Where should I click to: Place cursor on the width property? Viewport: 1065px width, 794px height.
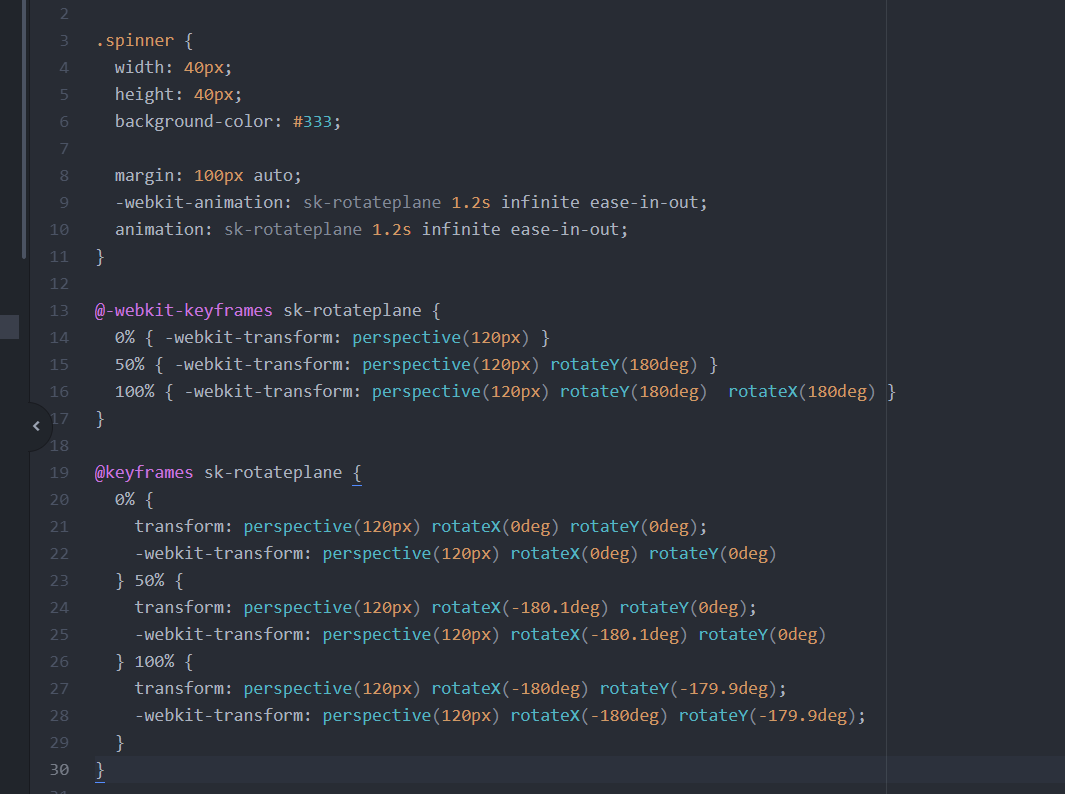[140, 67]
